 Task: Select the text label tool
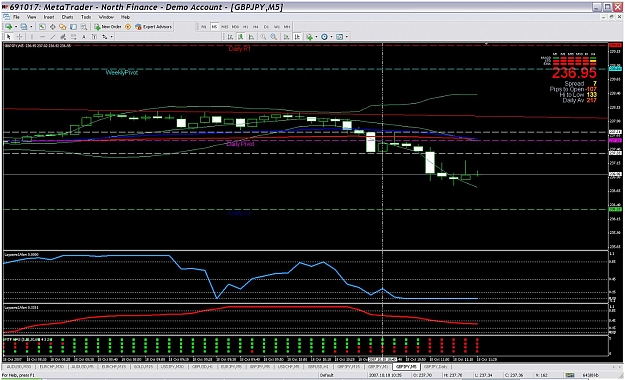point(94,37)
